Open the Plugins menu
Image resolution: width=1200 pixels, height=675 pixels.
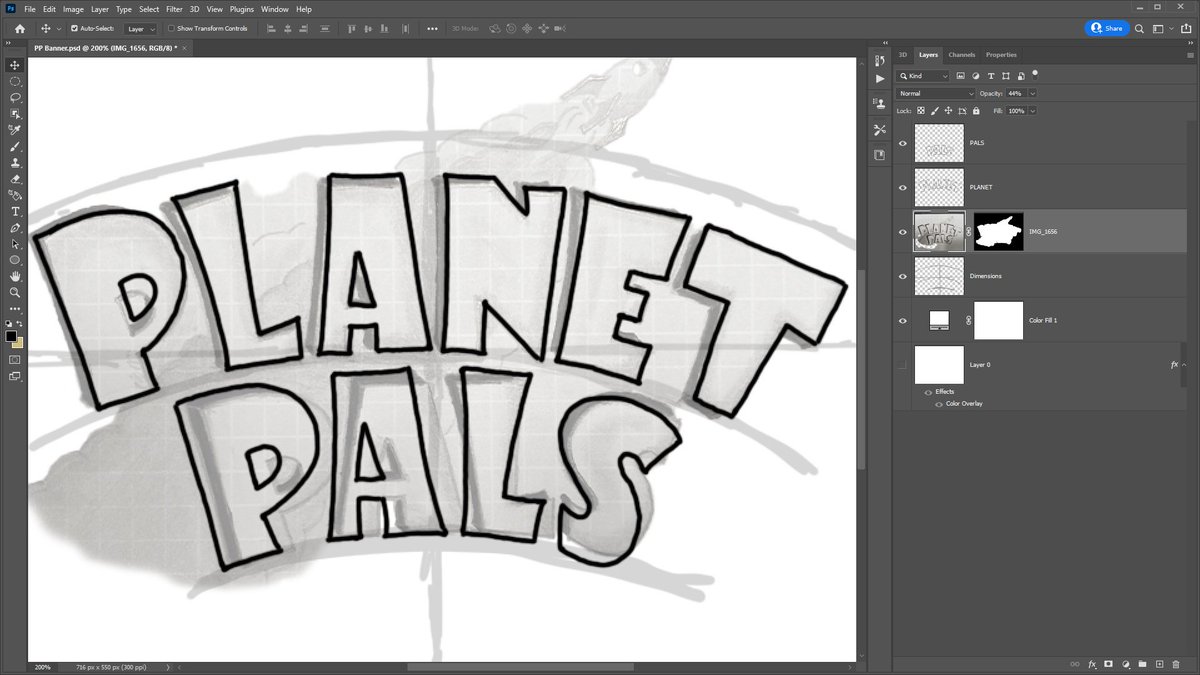click(x=242, y=9)
